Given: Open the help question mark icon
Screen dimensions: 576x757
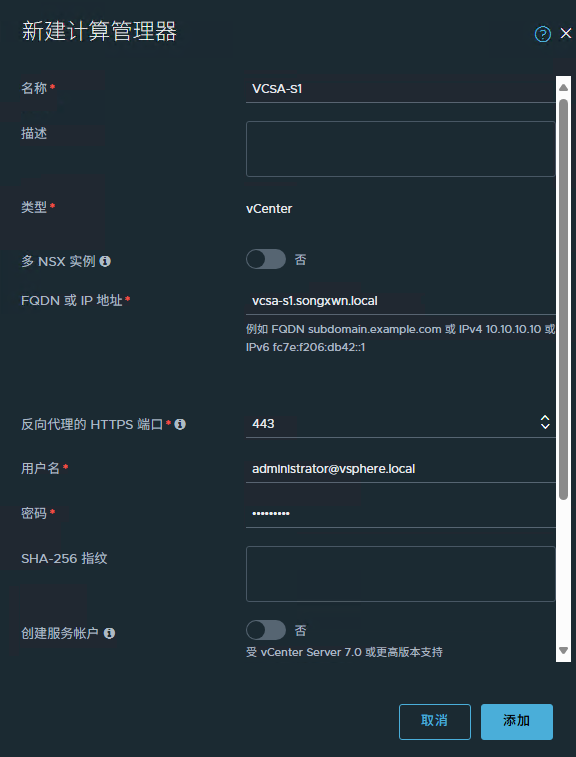Looking at the screenshot, I should click(x=543, y=34).
